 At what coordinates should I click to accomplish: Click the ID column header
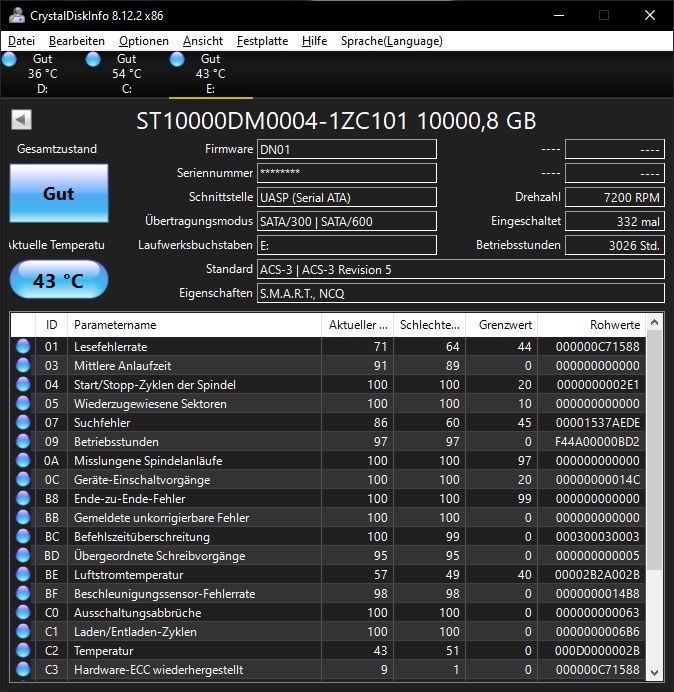[x=51, y=325]
